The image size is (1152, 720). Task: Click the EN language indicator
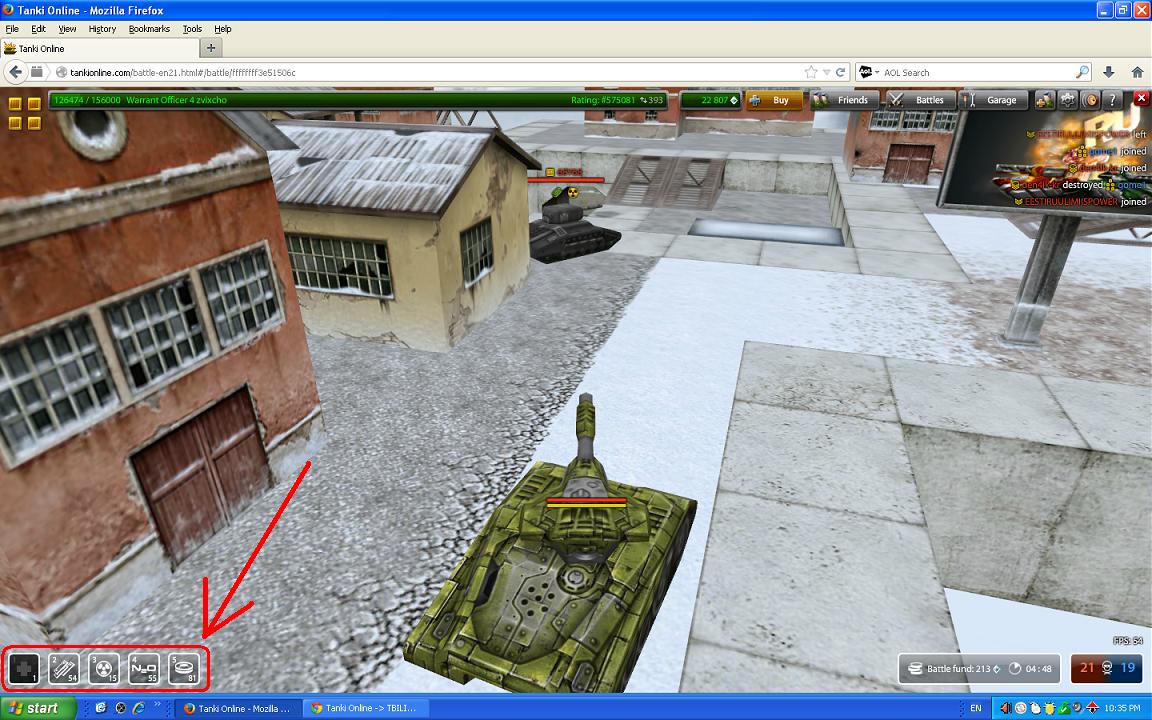976,708
